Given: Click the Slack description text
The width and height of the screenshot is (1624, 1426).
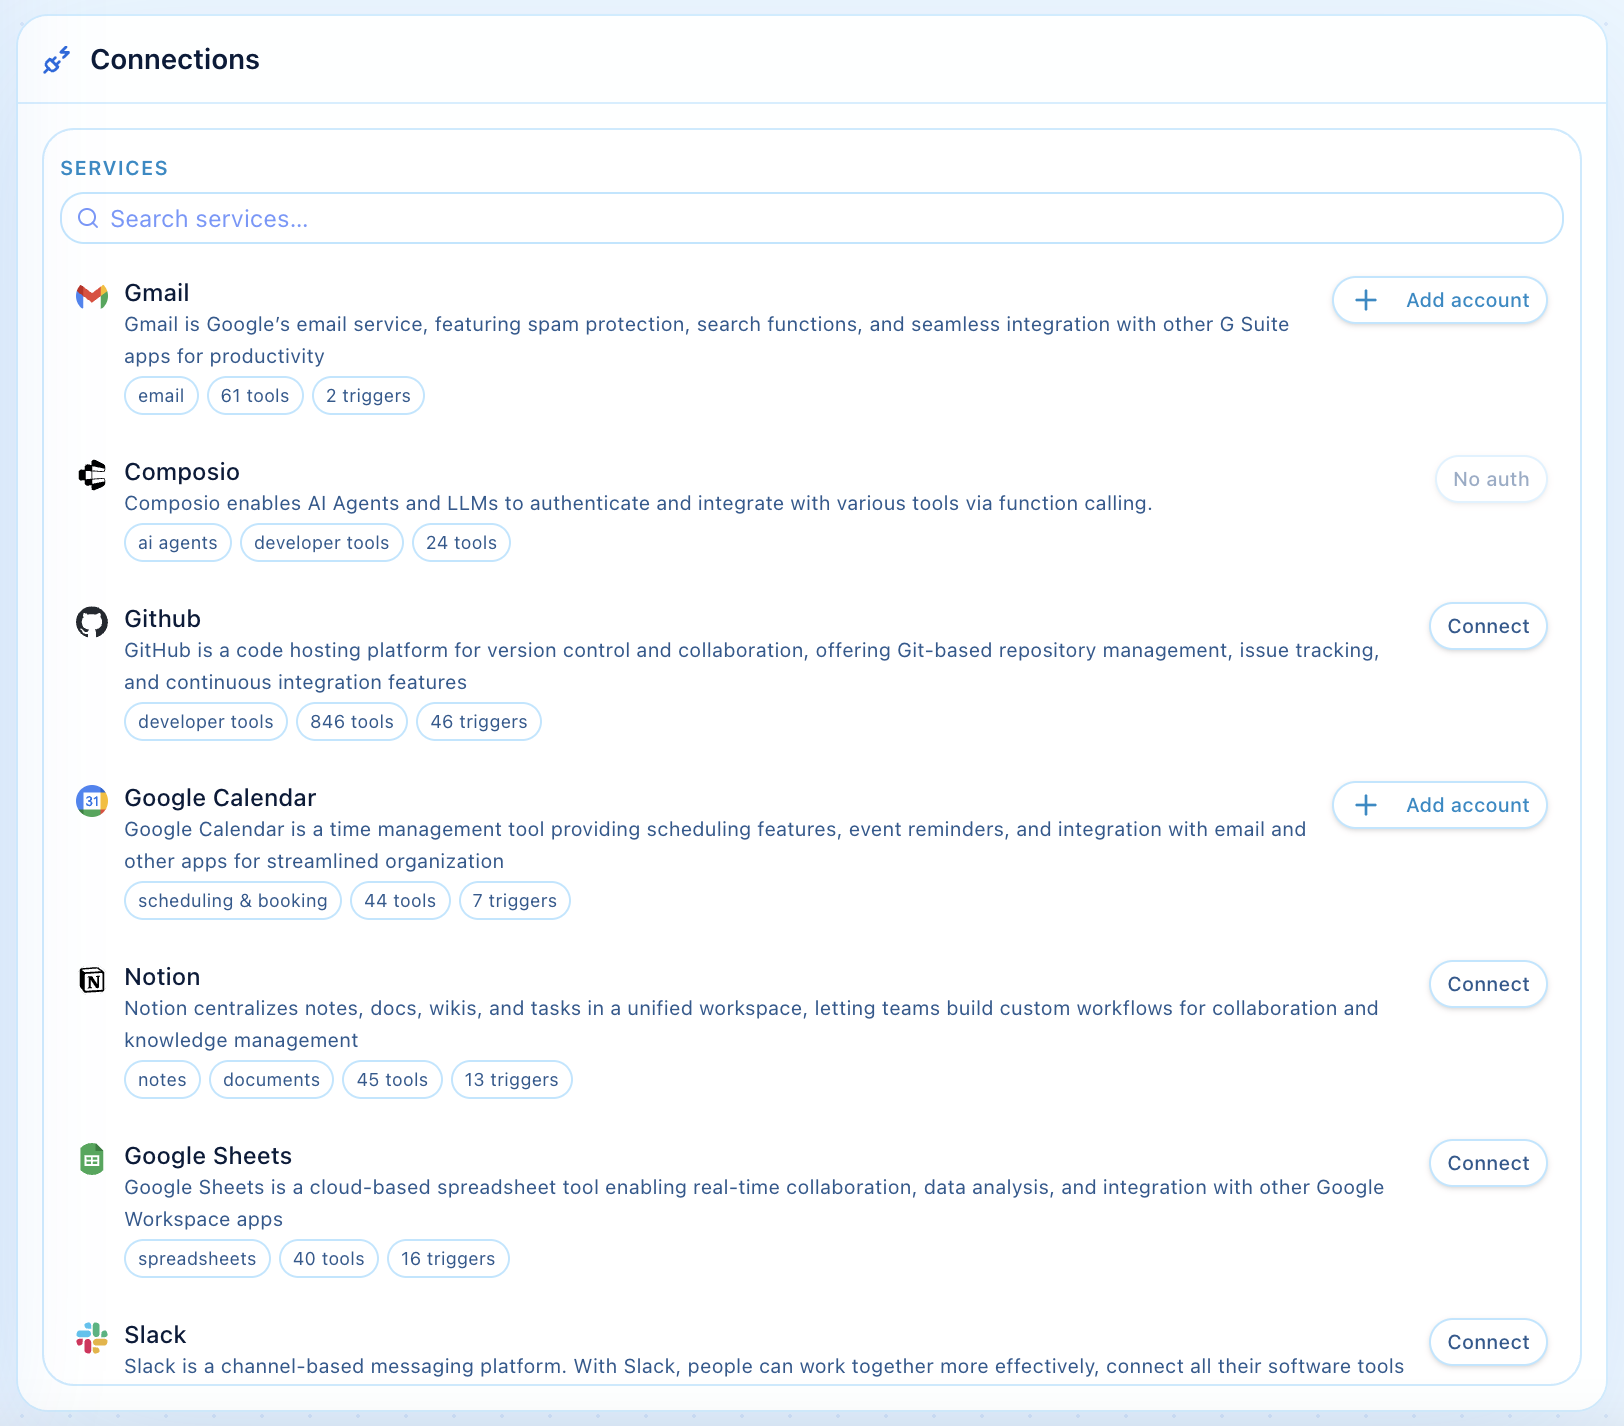Looking at the screenshot, I should [x=764, y=1366].
